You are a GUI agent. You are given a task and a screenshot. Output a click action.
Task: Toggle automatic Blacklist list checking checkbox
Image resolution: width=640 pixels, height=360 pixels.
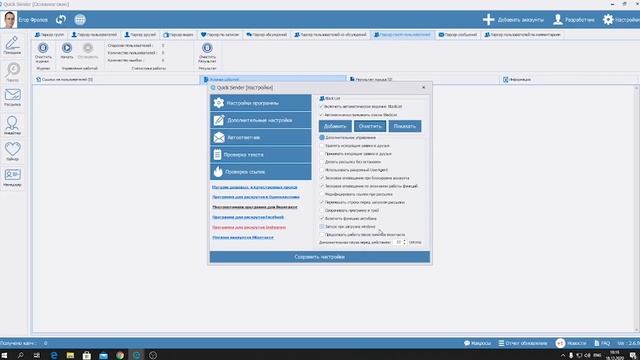pos(321,115)
